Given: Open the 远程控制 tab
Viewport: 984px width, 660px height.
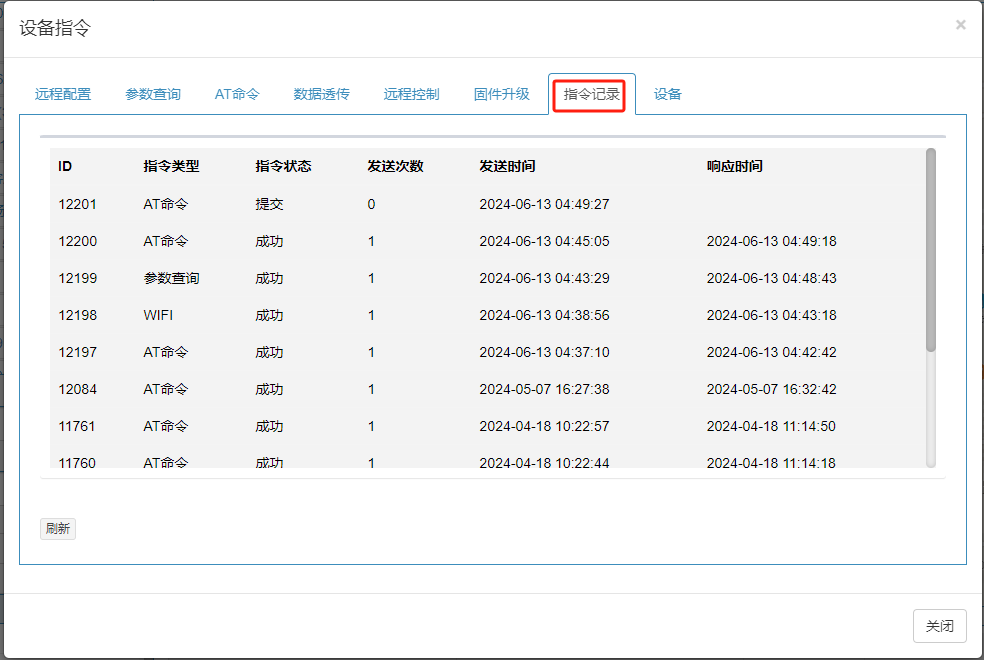Looking at the screenshot, I should [411, 94].
